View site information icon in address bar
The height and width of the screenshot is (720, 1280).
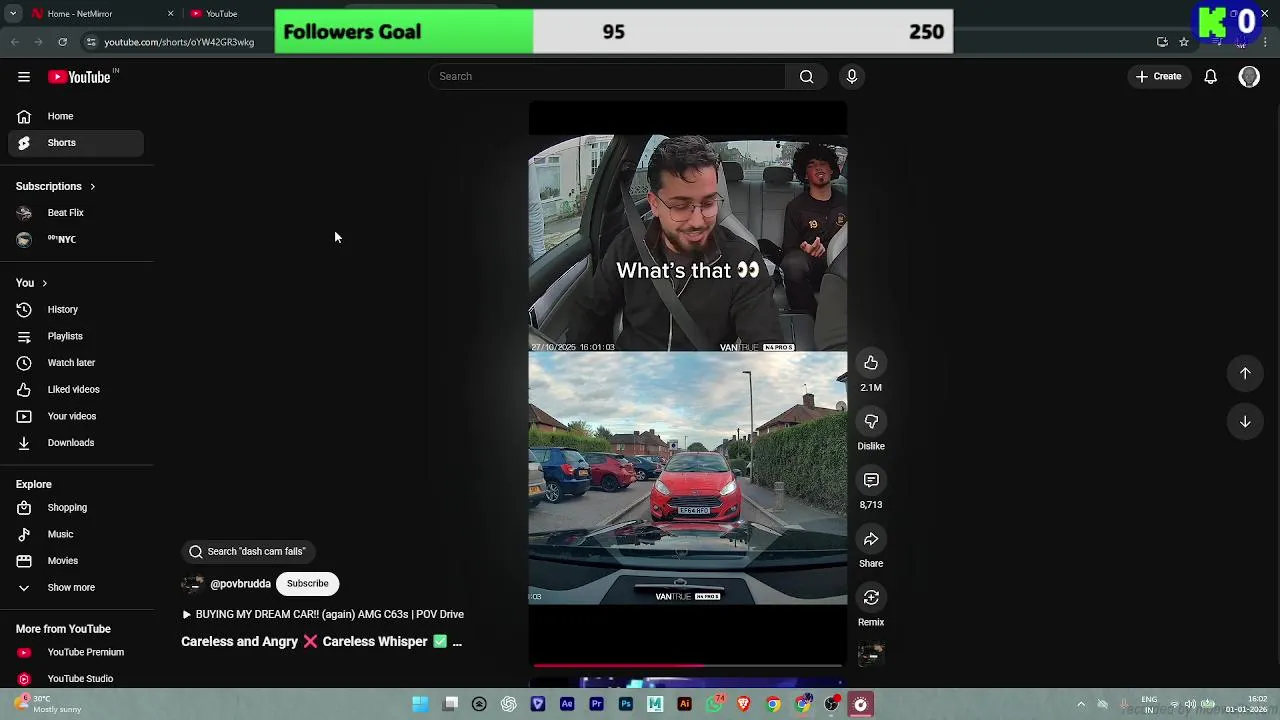coord(91,42)
